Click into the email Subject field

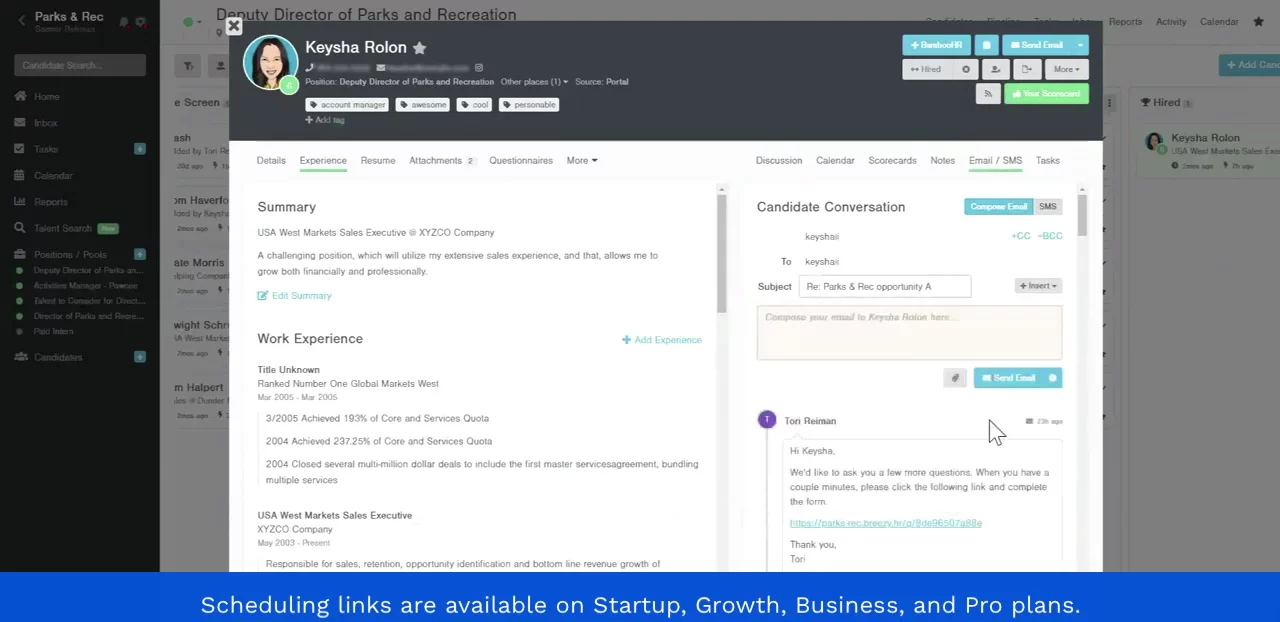(x=884, y=287)
